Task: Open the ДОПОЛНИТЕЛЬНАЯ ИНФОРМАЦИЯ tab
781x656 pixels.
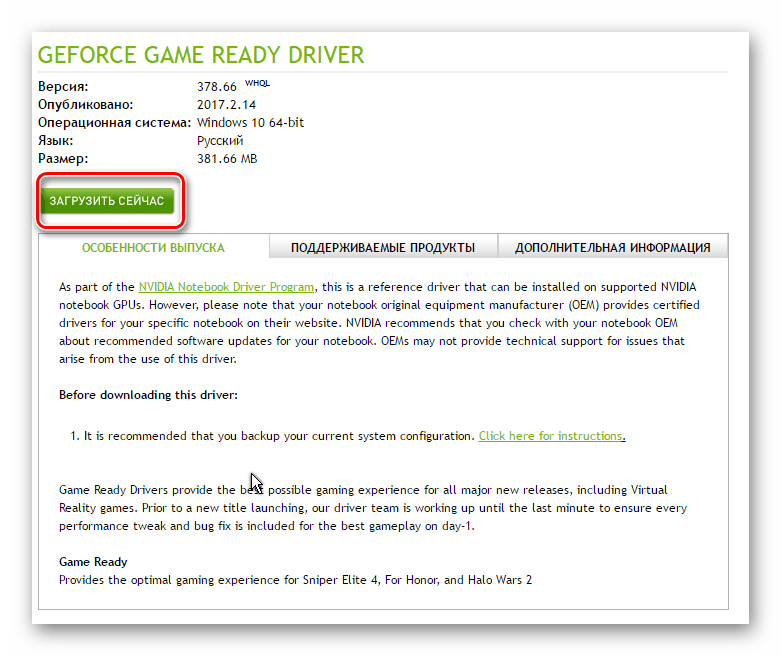Action: click(613, 247)
